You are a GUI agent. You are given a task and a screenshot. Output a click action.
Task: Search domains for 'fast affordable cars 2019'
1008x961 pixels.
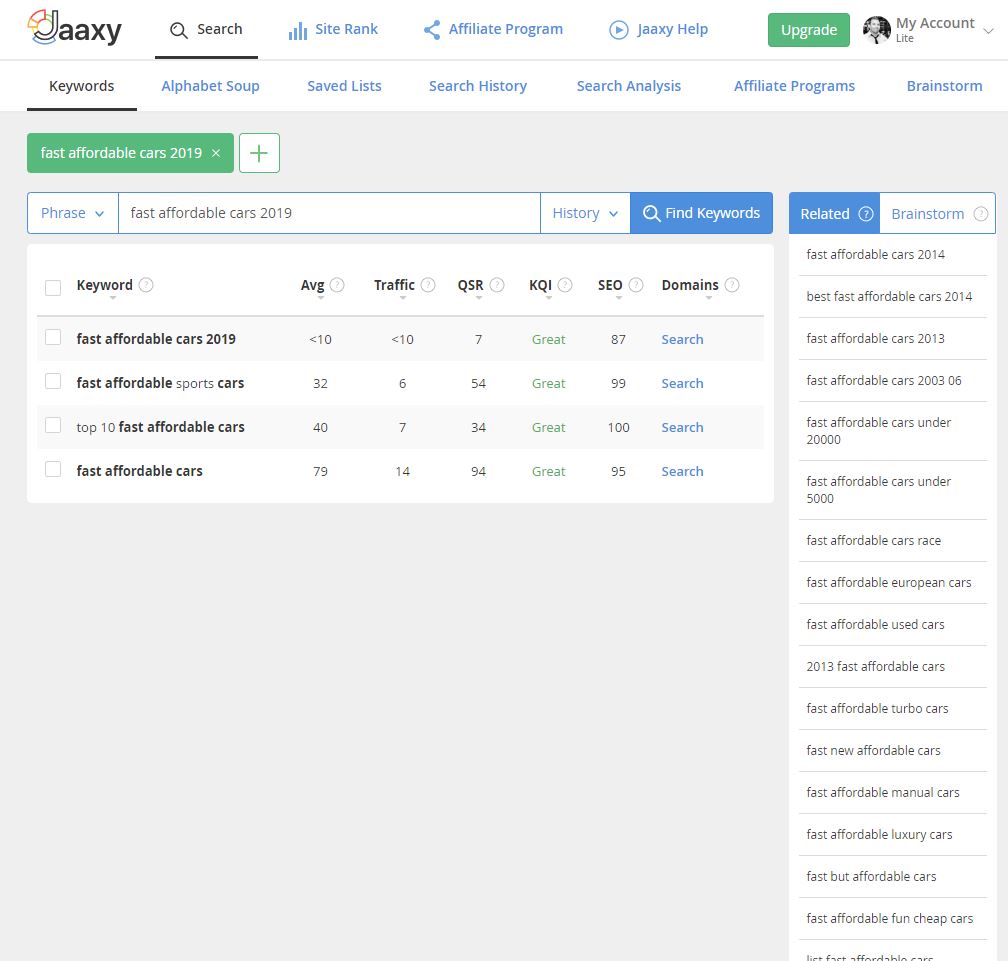(682, 339)
